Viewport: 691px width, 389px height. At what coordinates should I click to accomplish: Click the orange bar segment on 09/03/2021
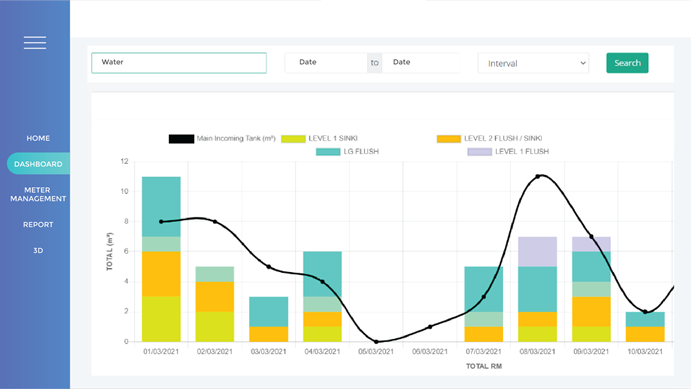tap(591, 311)
